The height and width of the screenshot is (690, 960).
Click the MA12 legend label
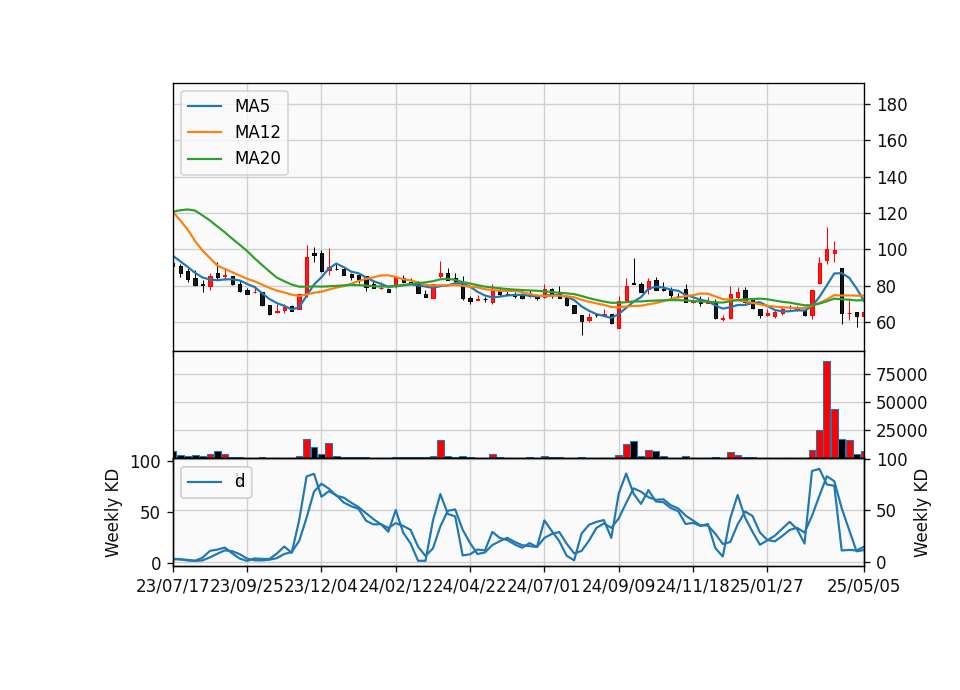click(x=257, y=132)
